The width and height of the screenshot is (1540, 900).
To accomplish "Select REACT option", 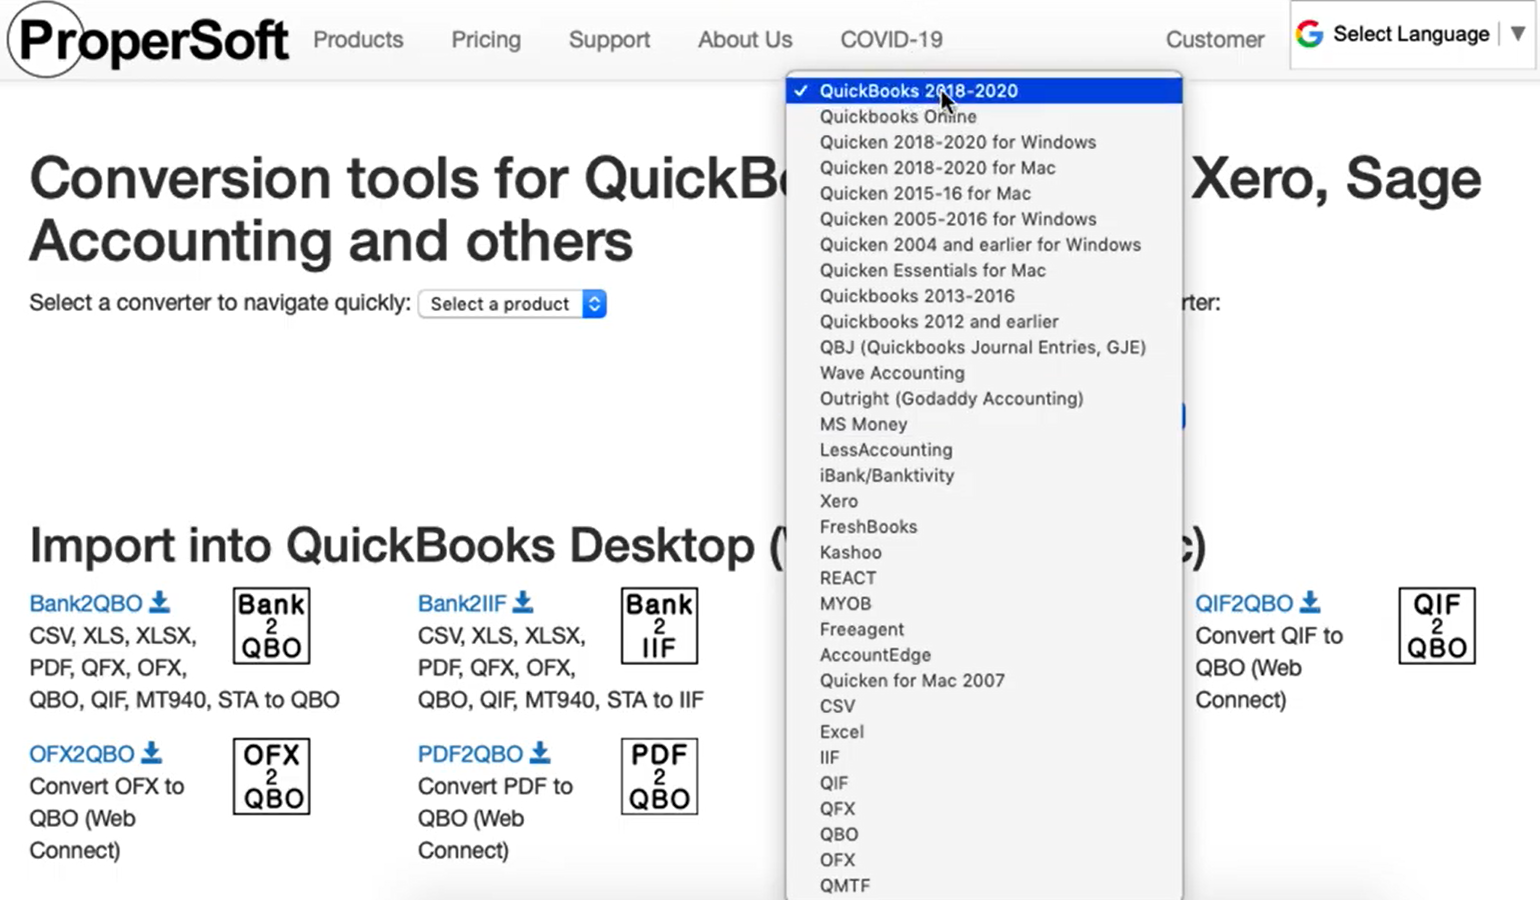I will coord(984,579).
